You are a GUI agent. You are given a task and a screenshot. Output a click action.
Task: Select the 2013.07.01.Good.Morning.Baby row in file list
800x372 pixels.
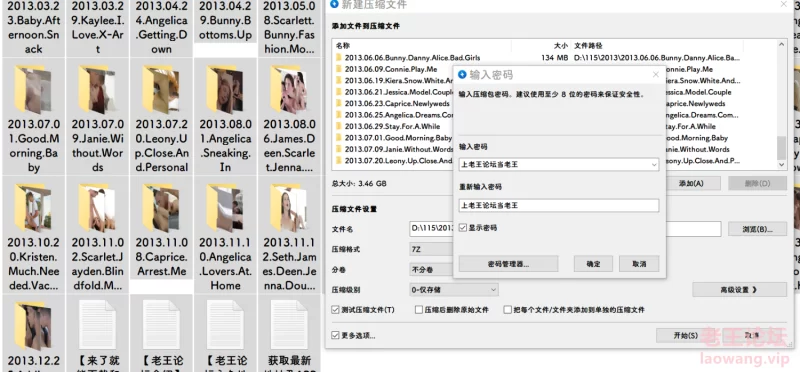(394, 138)
